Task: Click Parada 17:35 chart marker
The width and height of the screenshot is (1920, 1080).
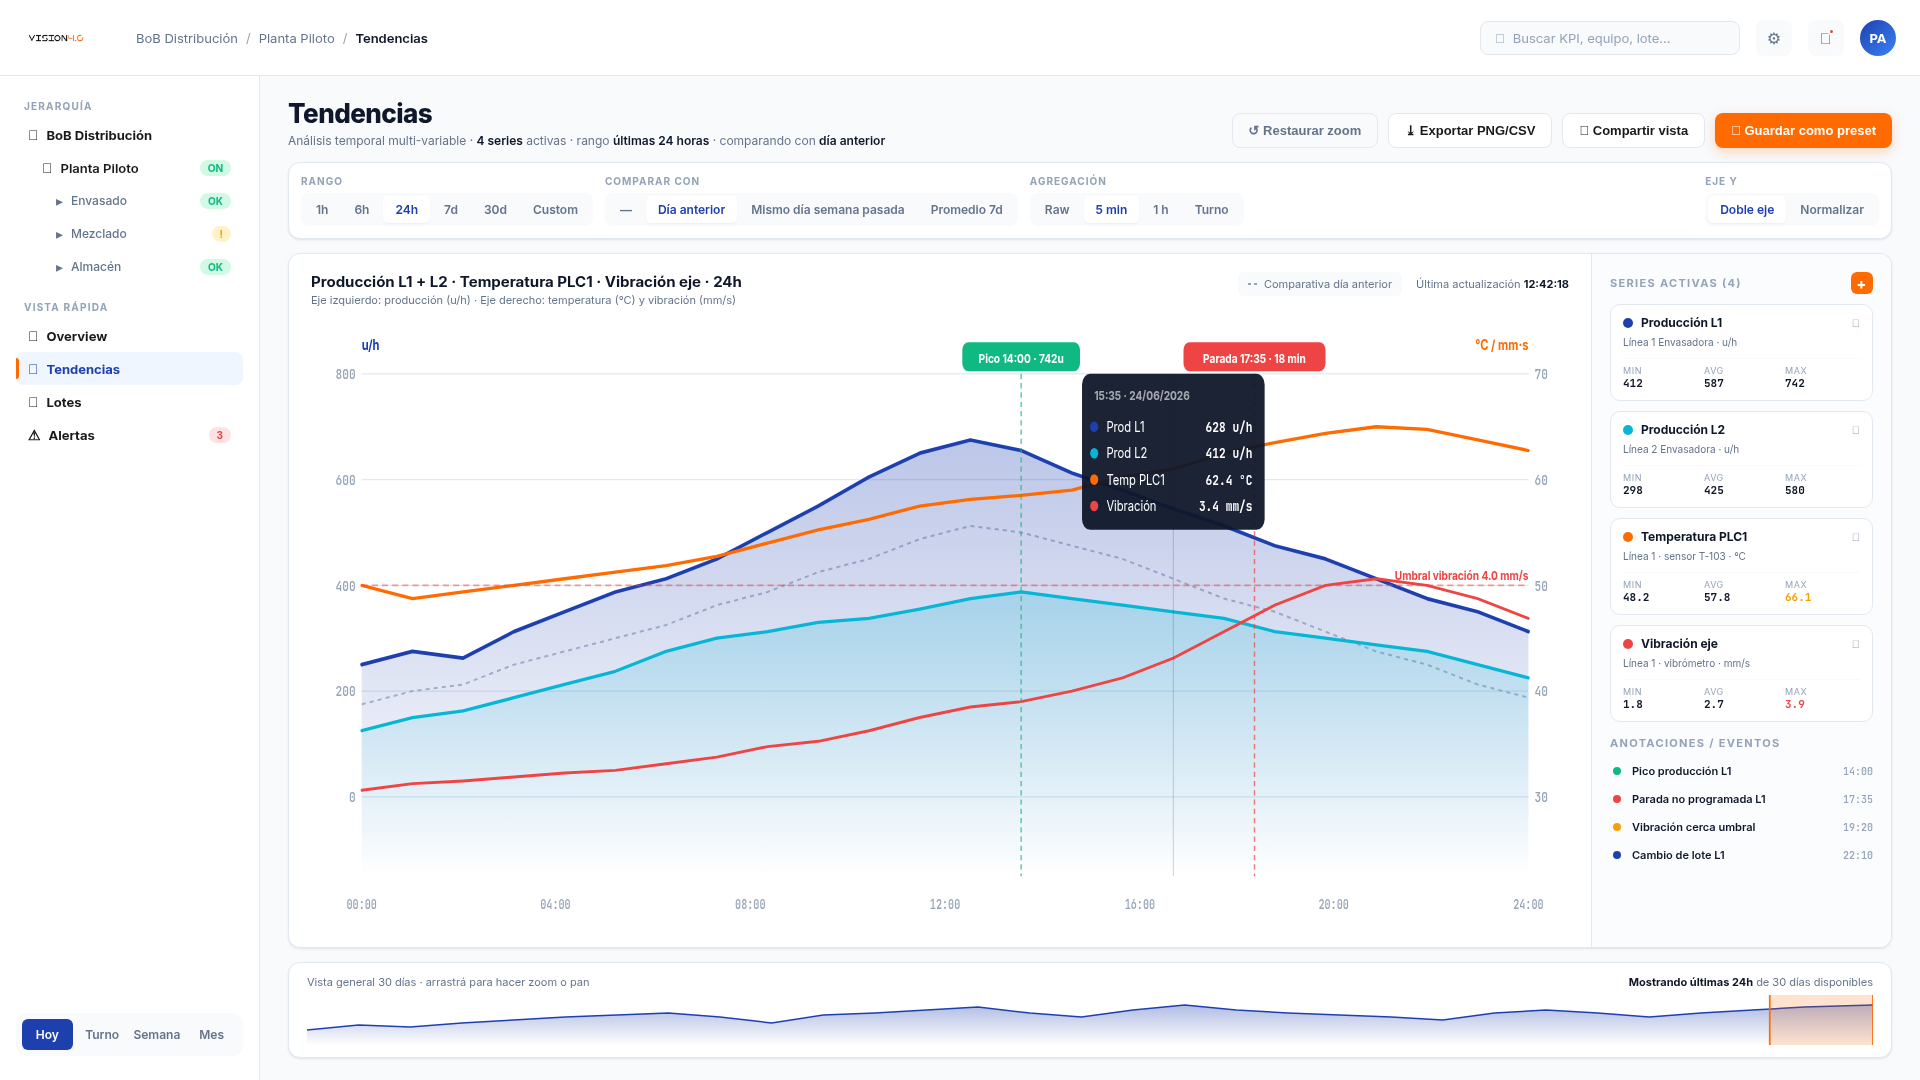Action: coord(1254,358)
